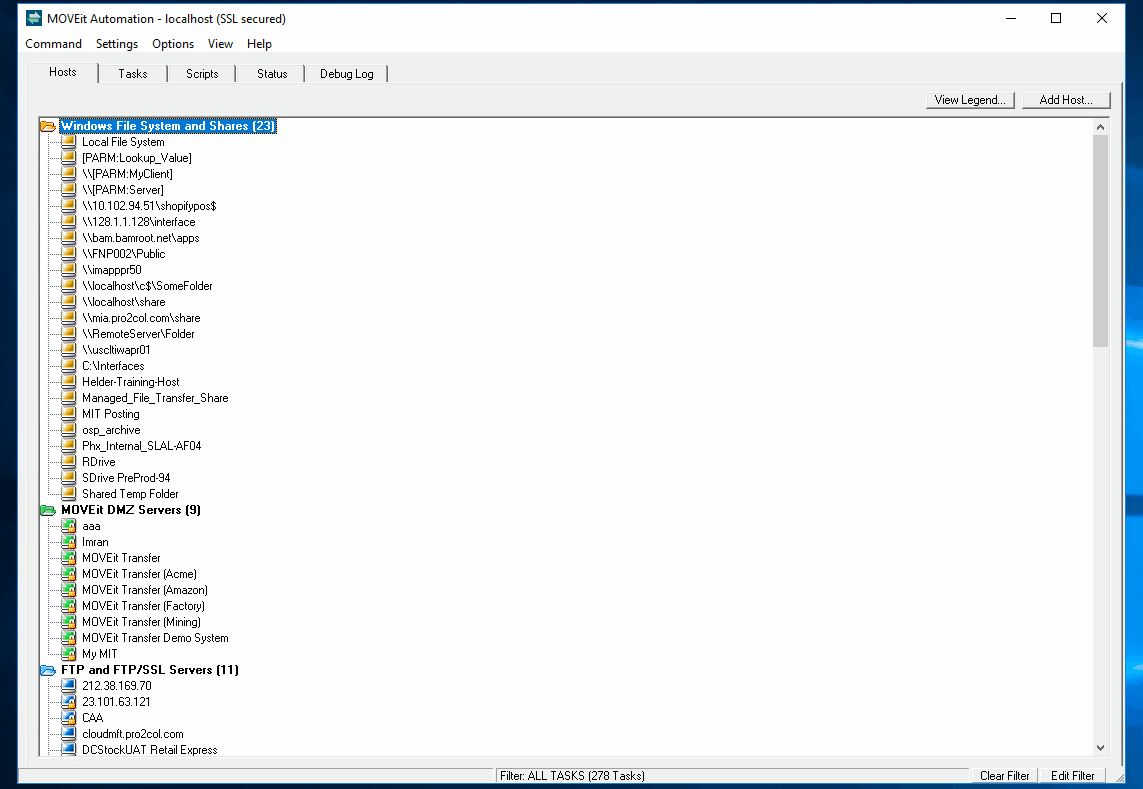Click the Helder-Training-Host icon
The height and width of the screenshot is (789, 1143).
click(x=69, y=382)
